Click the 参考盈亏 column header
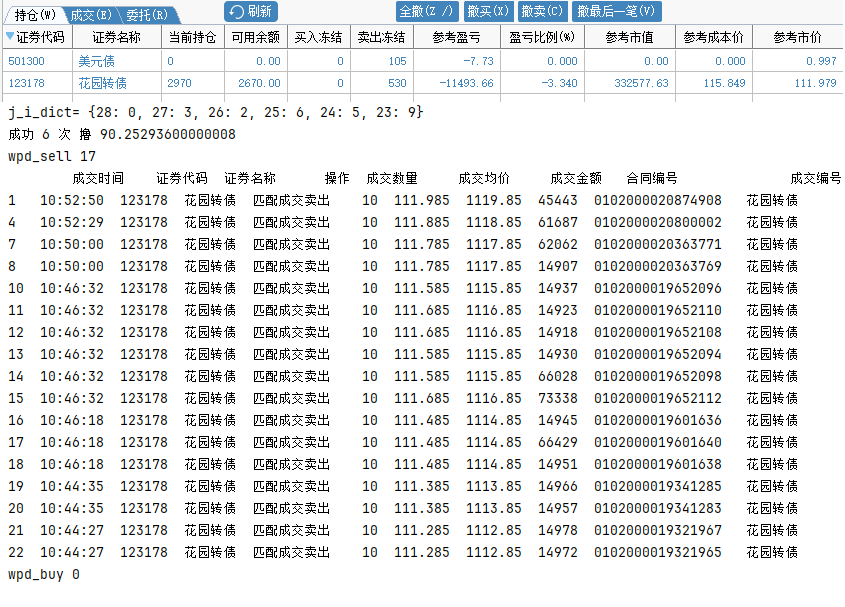845x607 pixels. pyautogui.click(x=456, y=37)
